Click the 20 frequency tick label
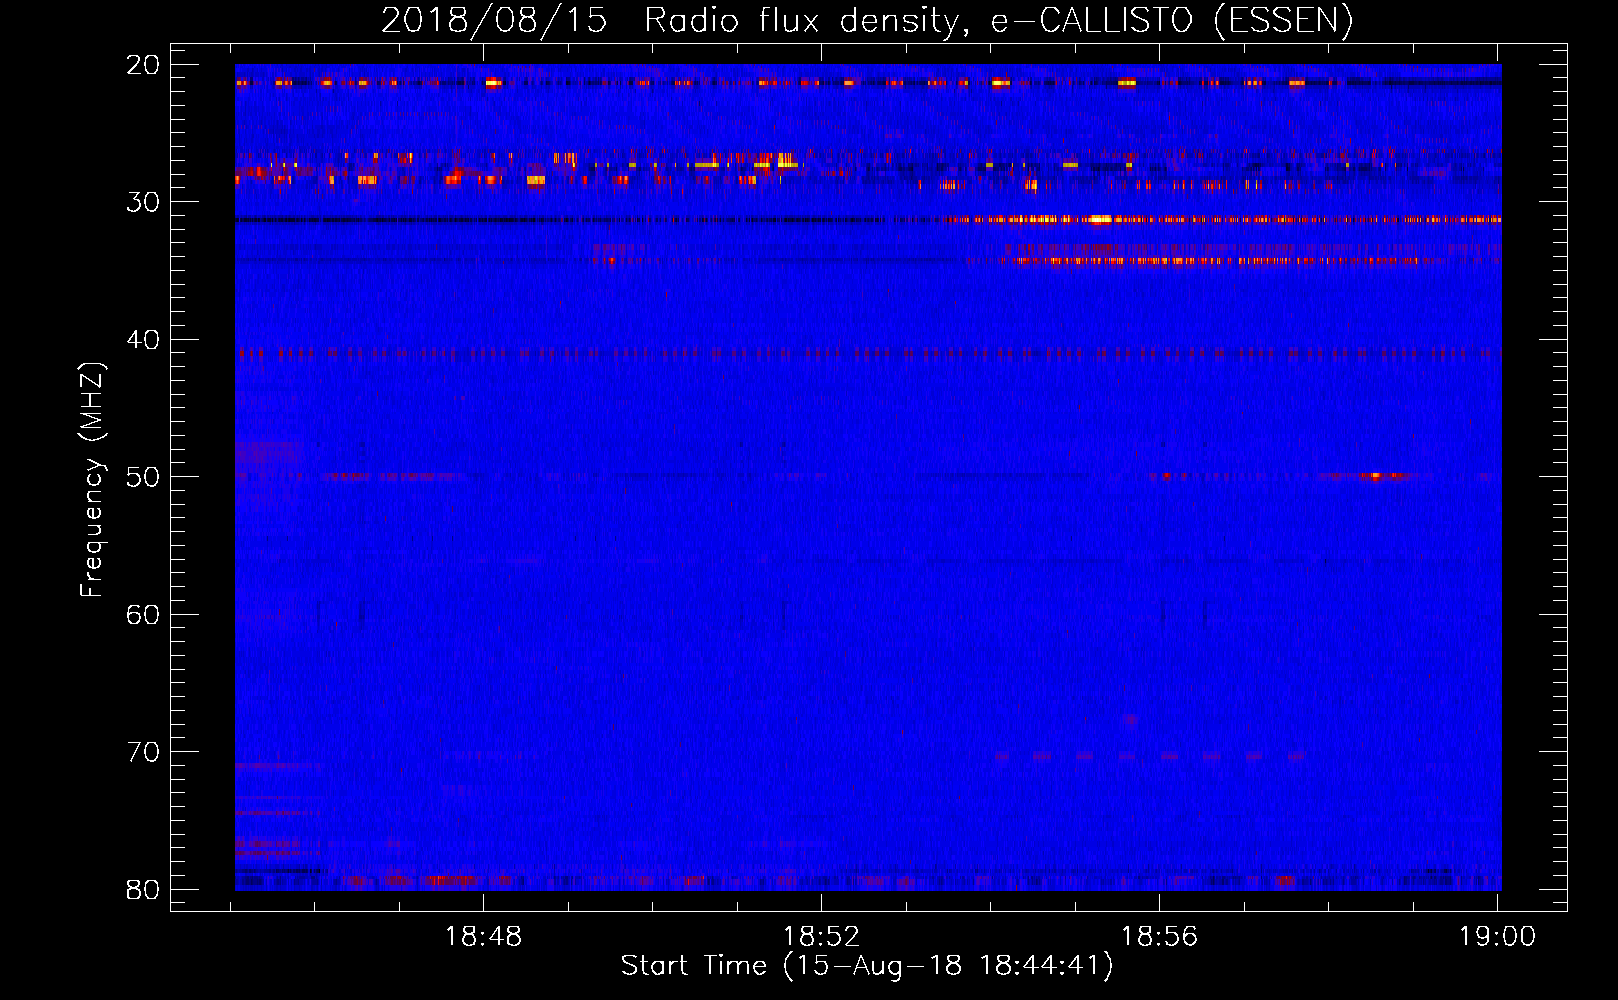Screen dimensions: 1618x1000 coord(143,64)
